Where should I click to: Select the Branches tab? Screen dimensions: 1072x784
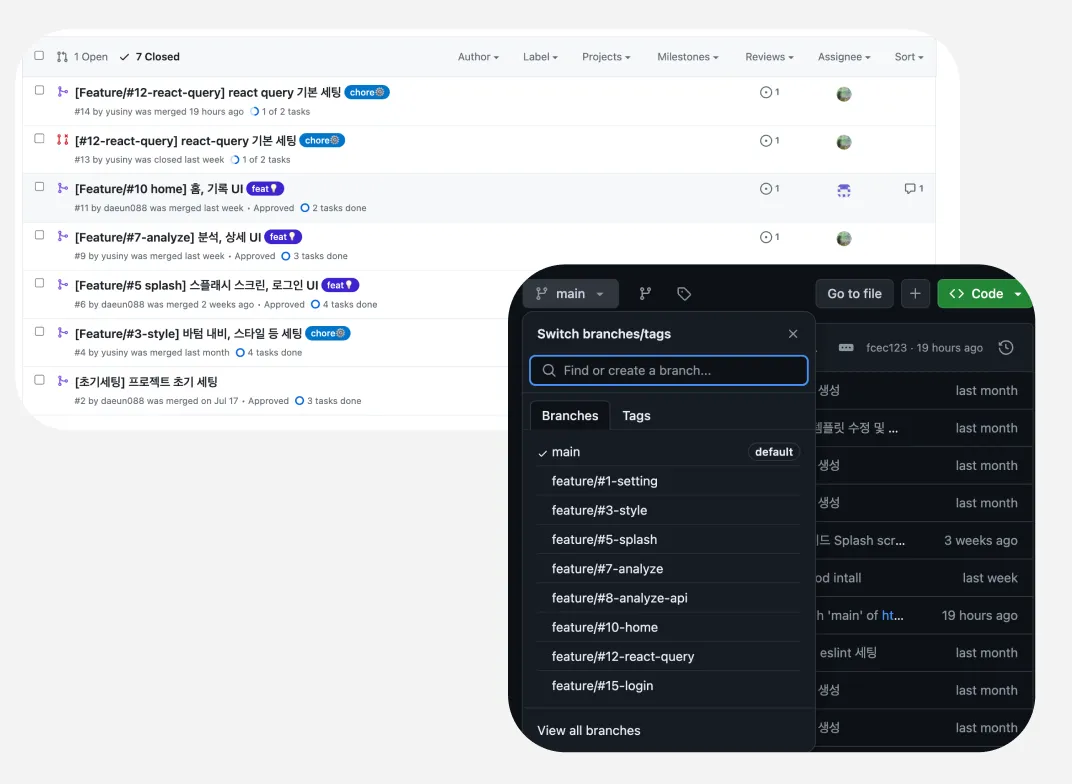pyautogui.click(x=570, y=416)
